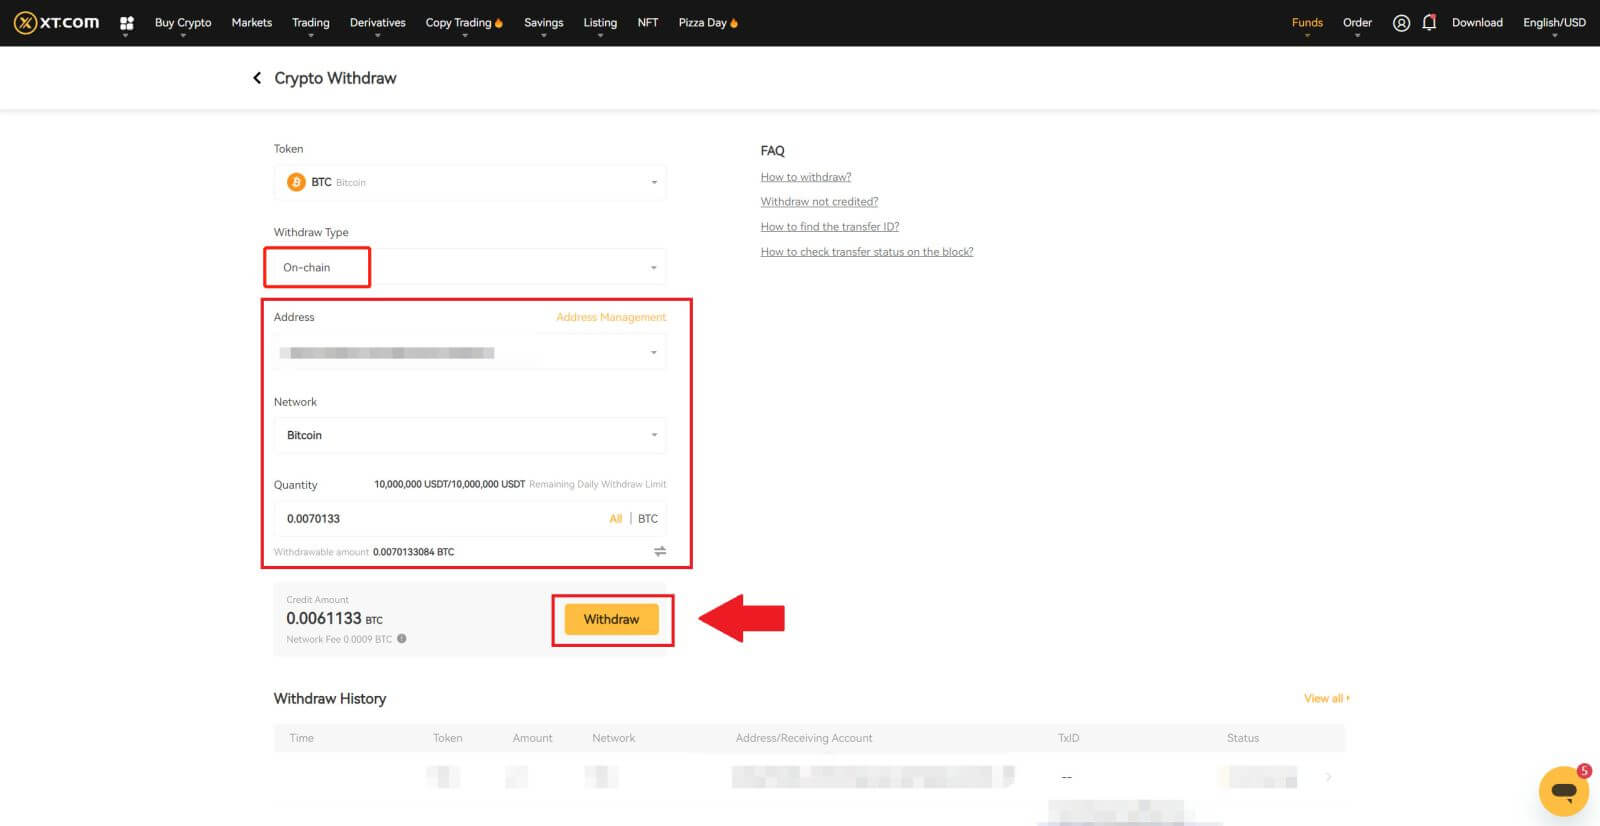Click View all in Withdraw History
This screenshot has width=1600, height=826.
(x=1327, y=698)
